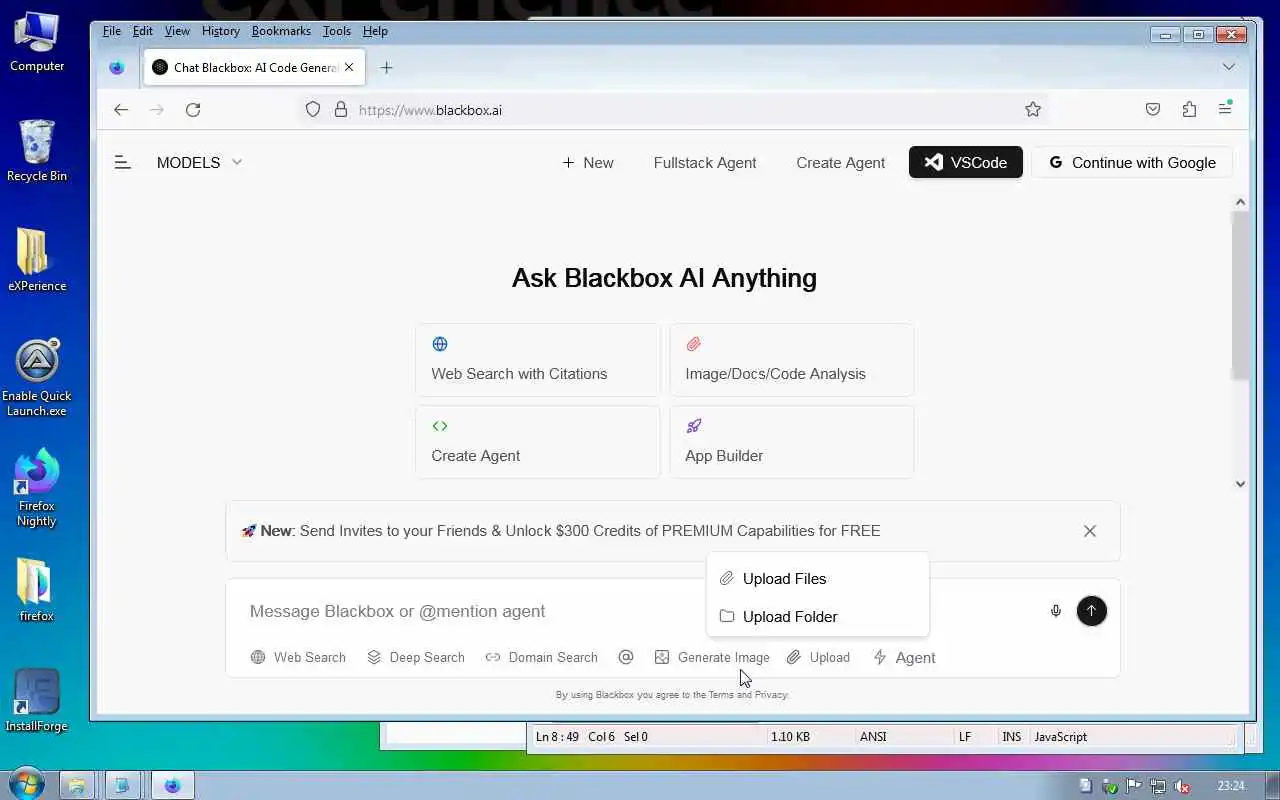Toggle Deep Search mode
Viewport: 1280px width, 800px height.
416,657
